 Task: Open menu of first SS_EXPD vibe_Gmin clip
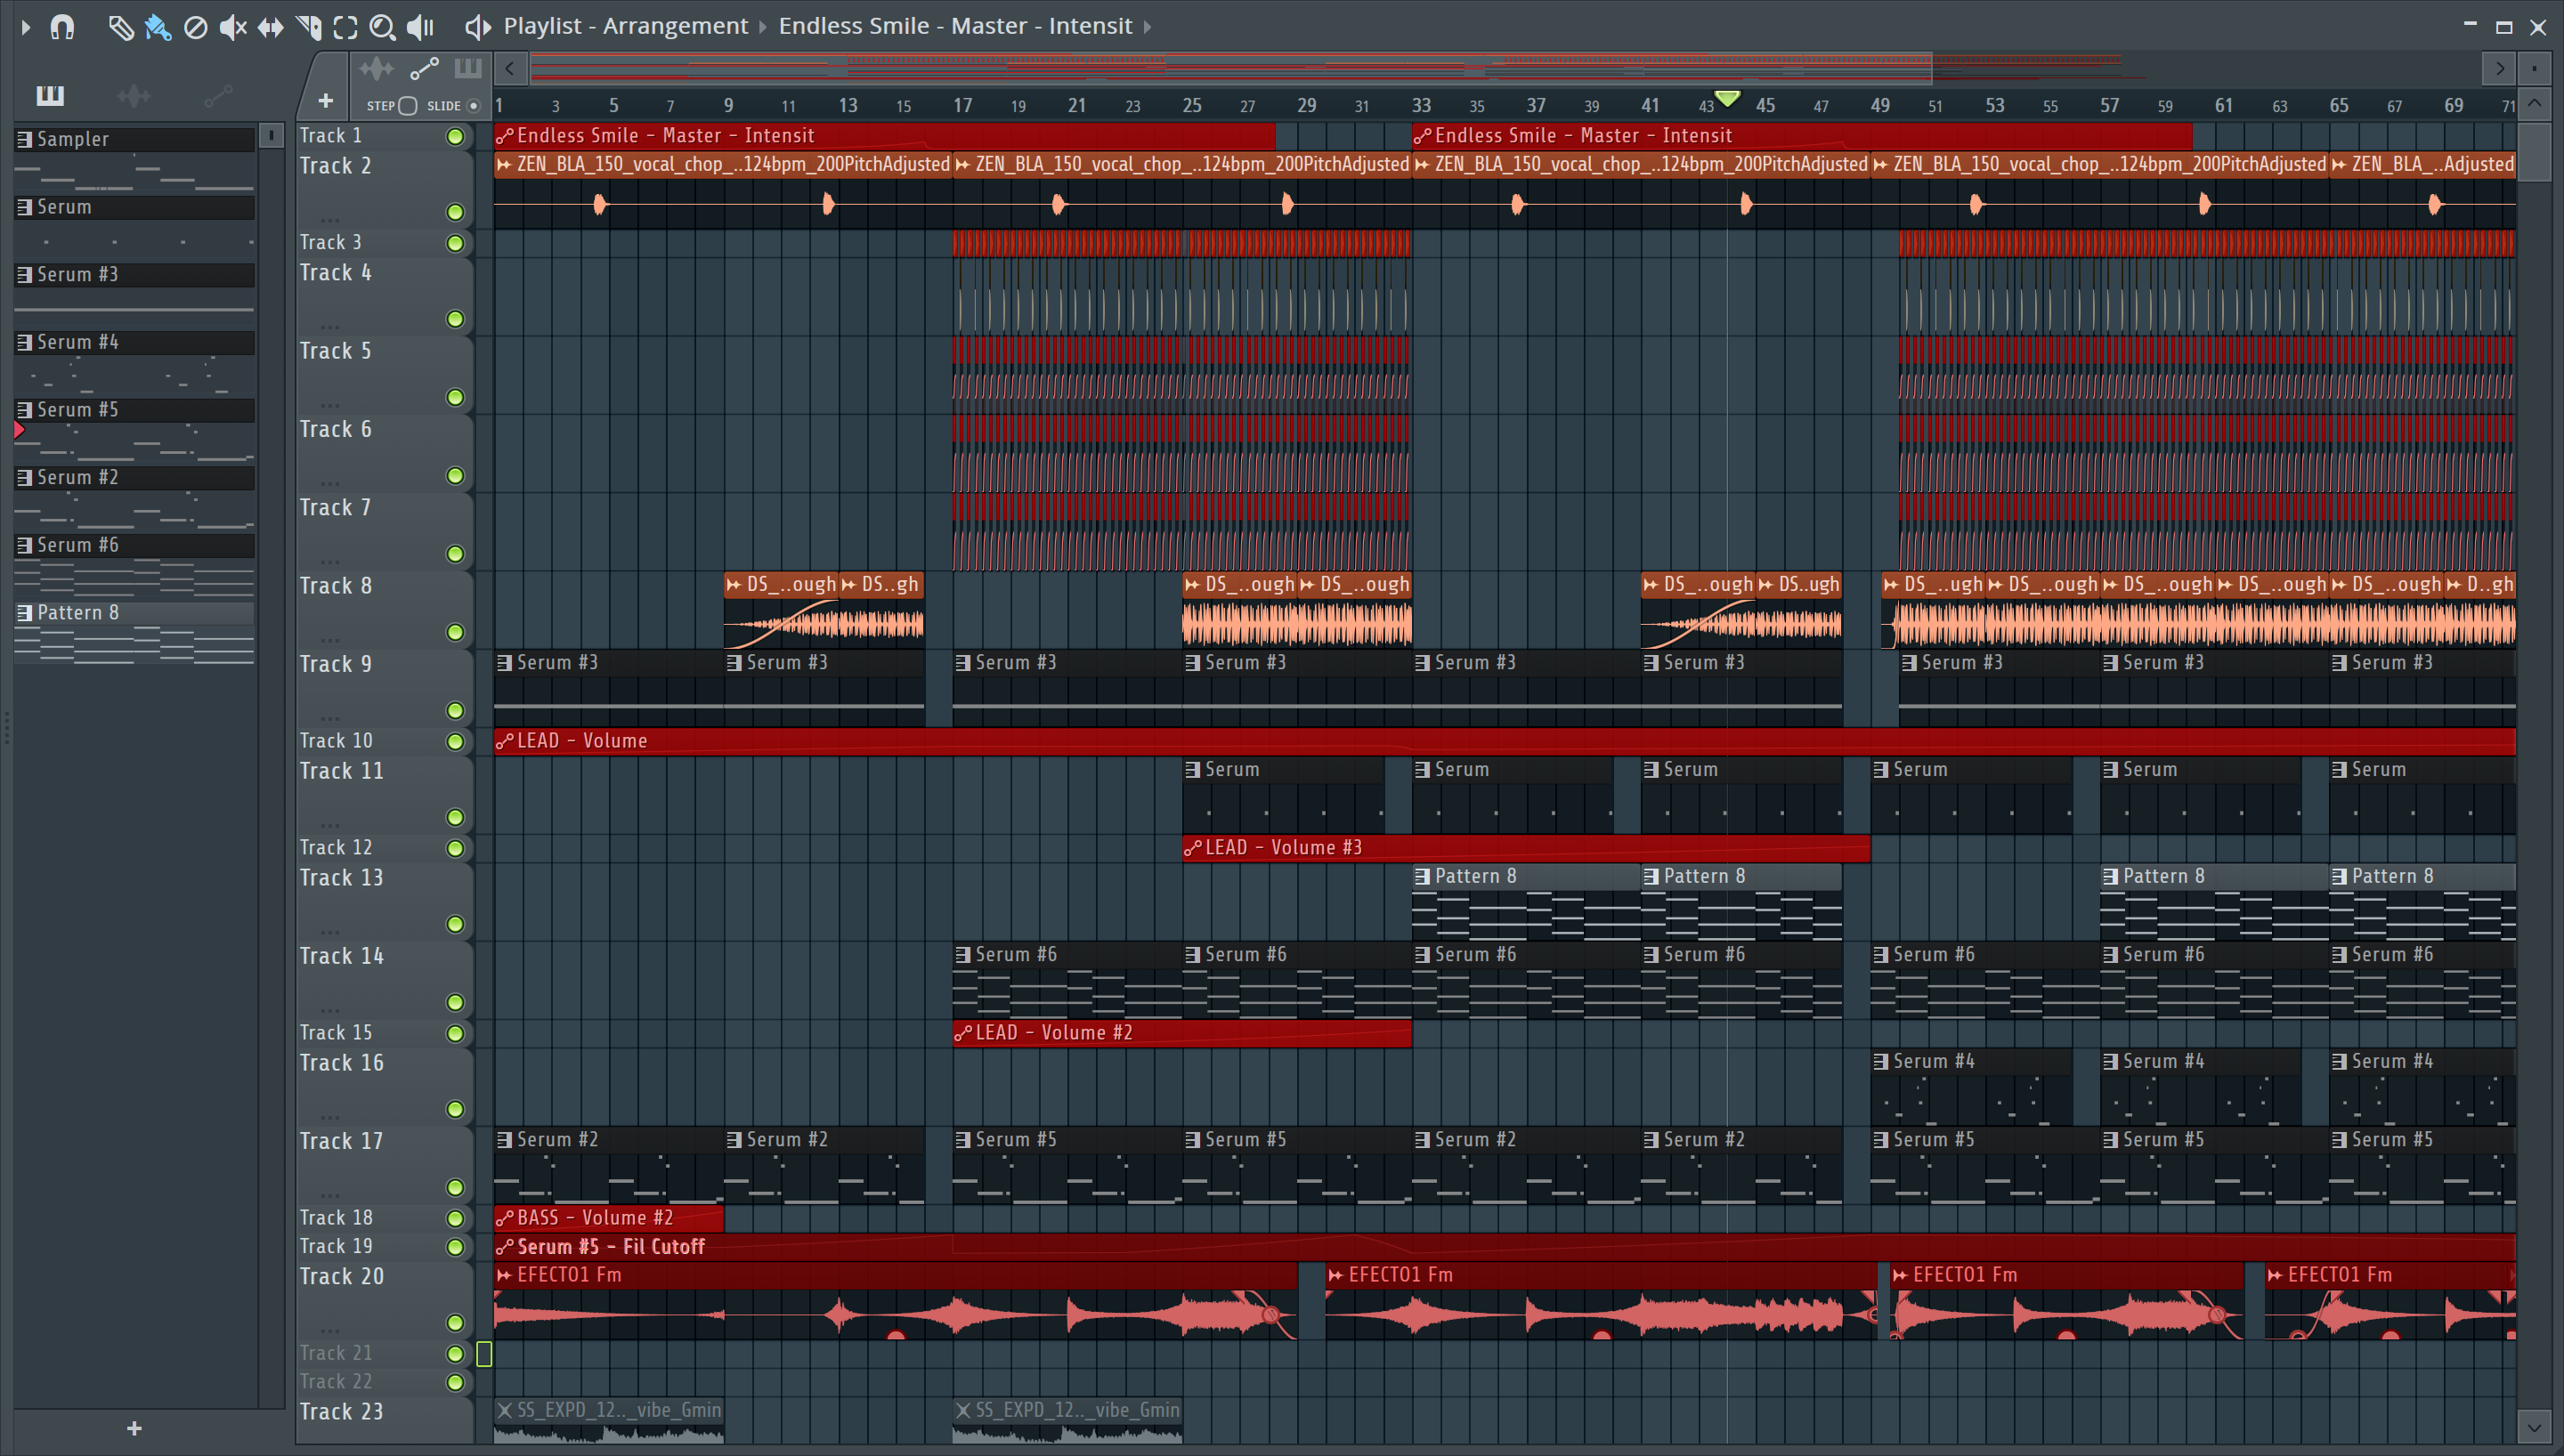505,1410
